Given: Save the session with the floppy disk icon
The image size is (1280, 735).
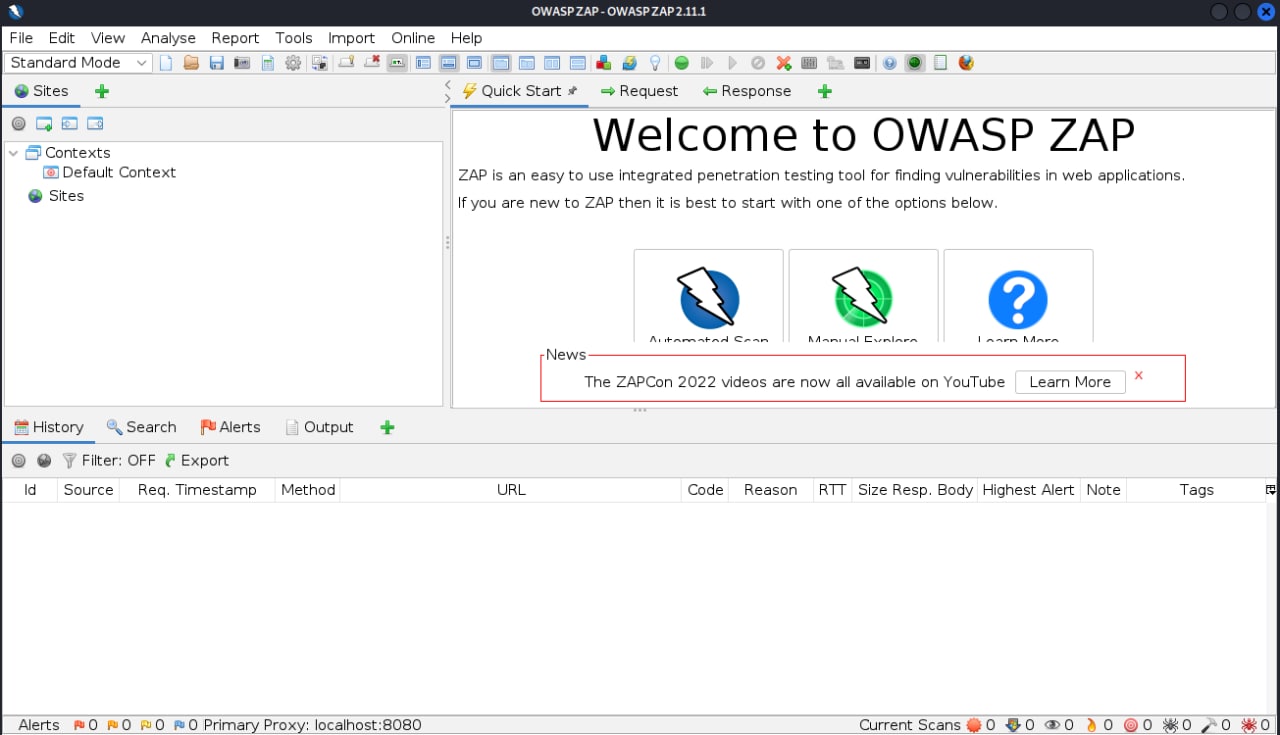Looking at the screenshot, I should tap(216, 63).
